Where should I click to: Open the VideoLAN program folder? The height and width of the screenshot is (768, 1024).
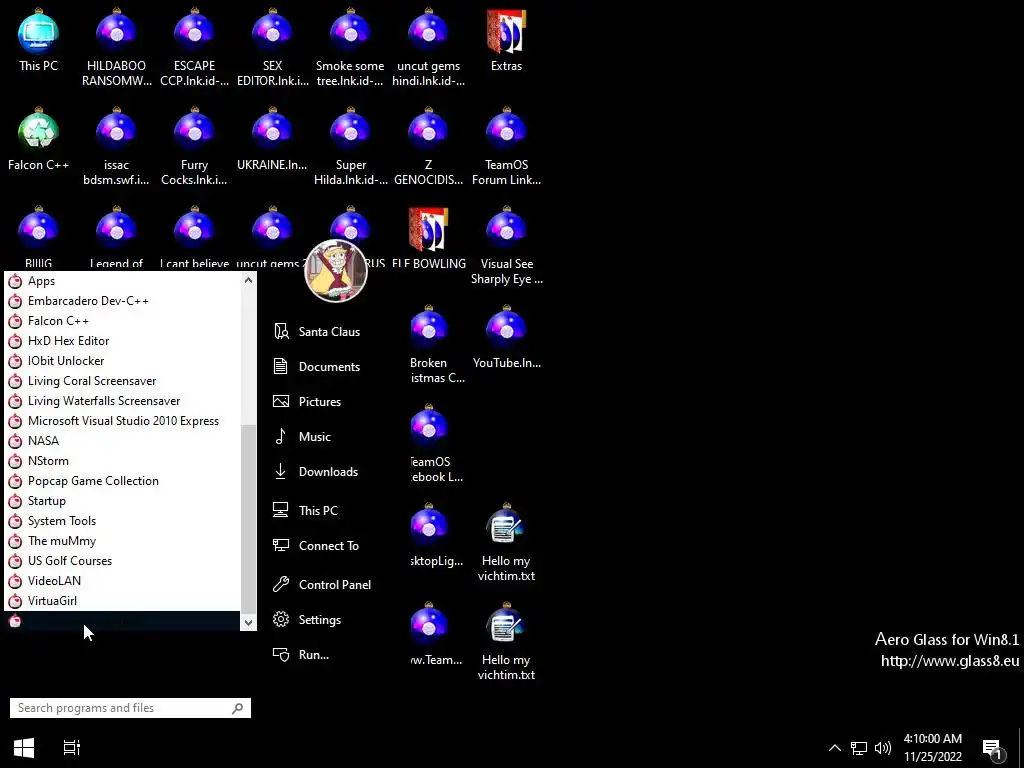click(x=122, y=581)
